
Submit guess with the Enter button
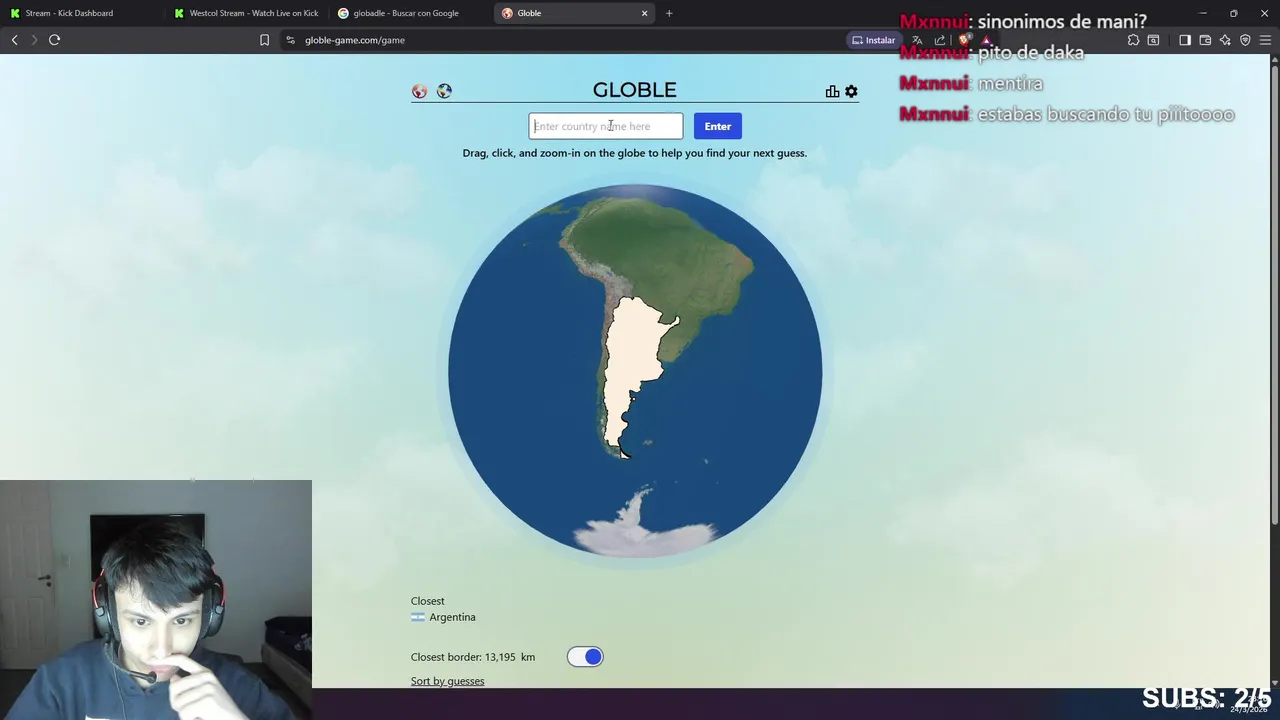718,126
